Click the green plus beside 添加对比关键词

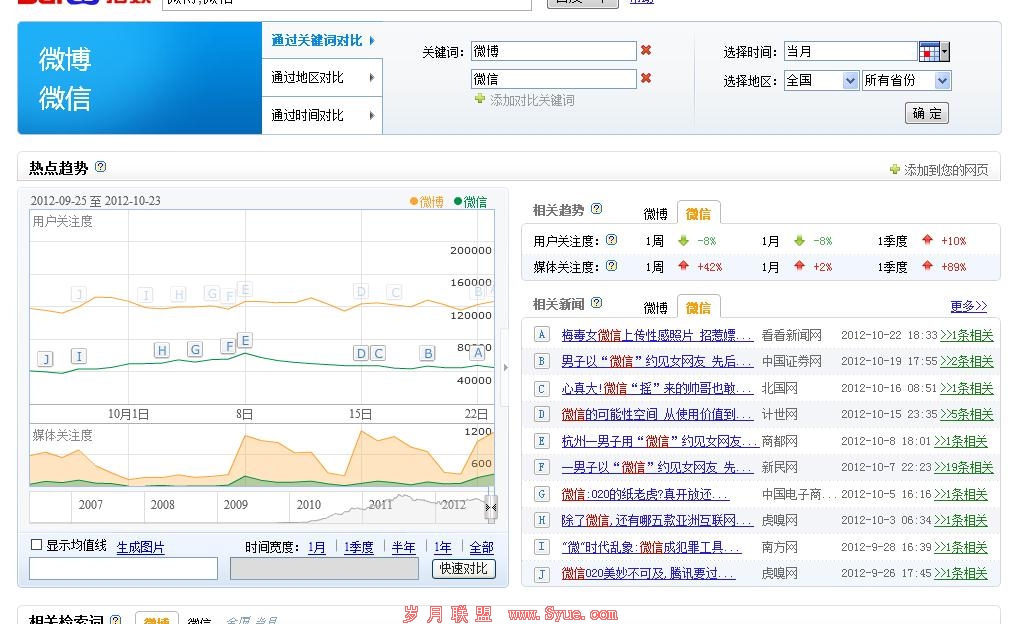point(480,99)
